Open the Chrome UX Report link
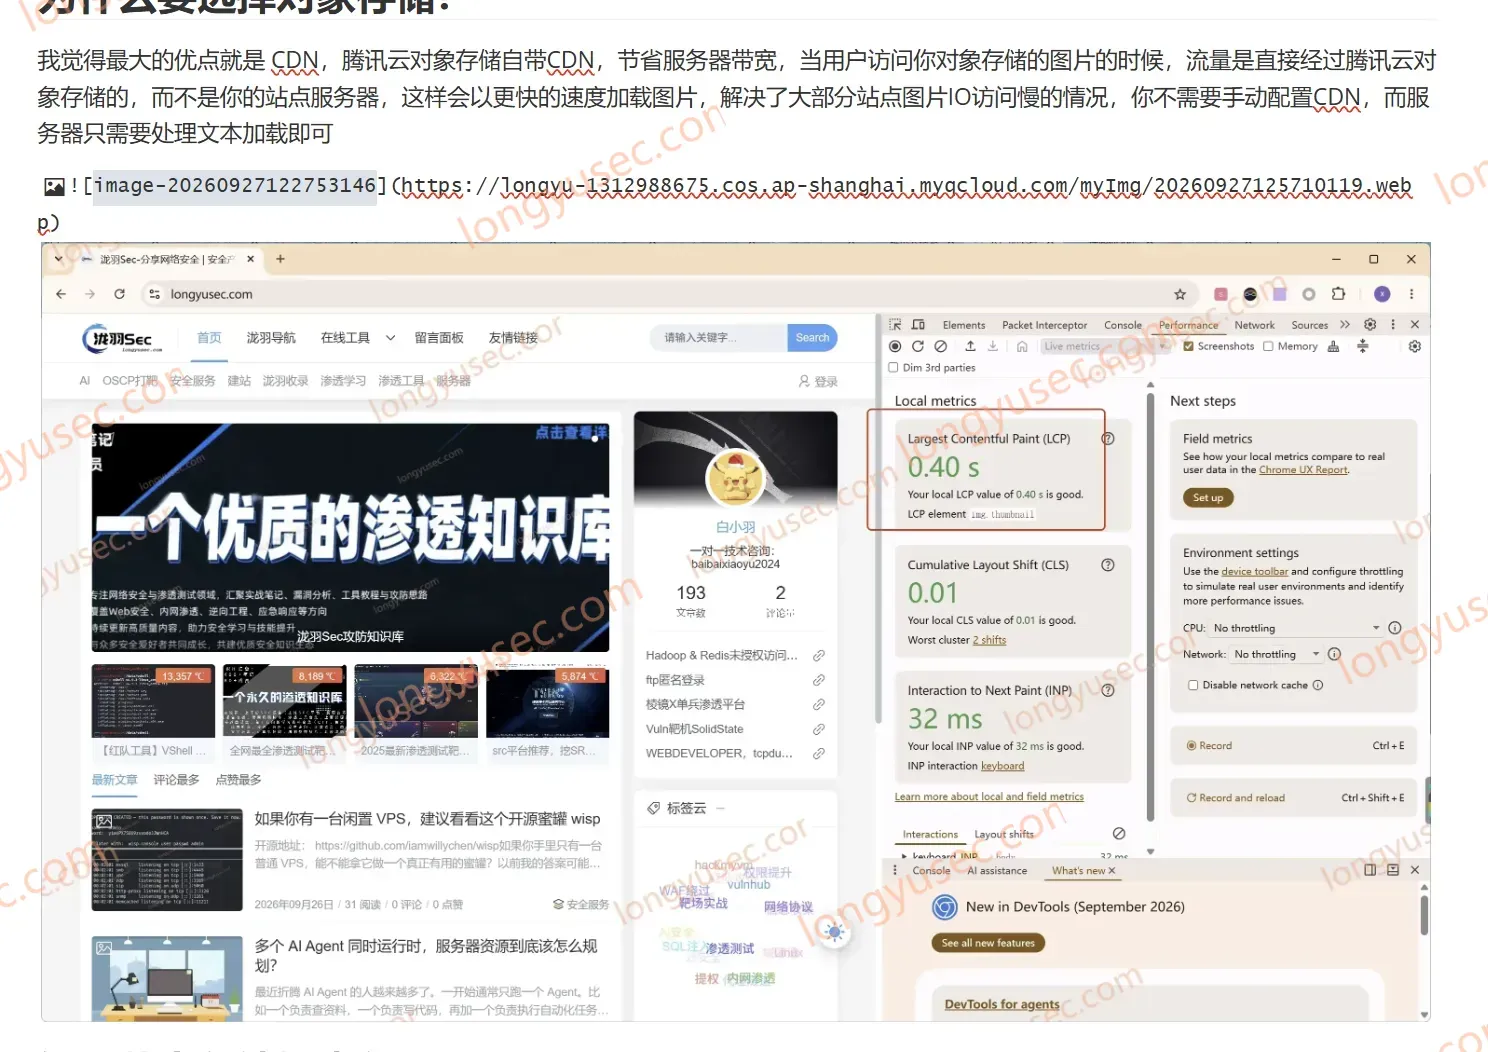 click(x=1303, y=470)
